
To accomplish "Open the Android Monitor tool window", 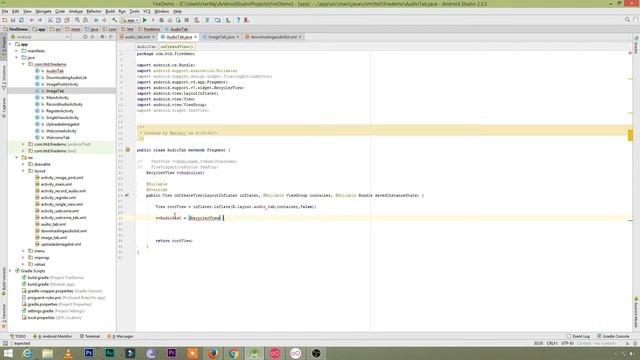I will click(52, 336).
